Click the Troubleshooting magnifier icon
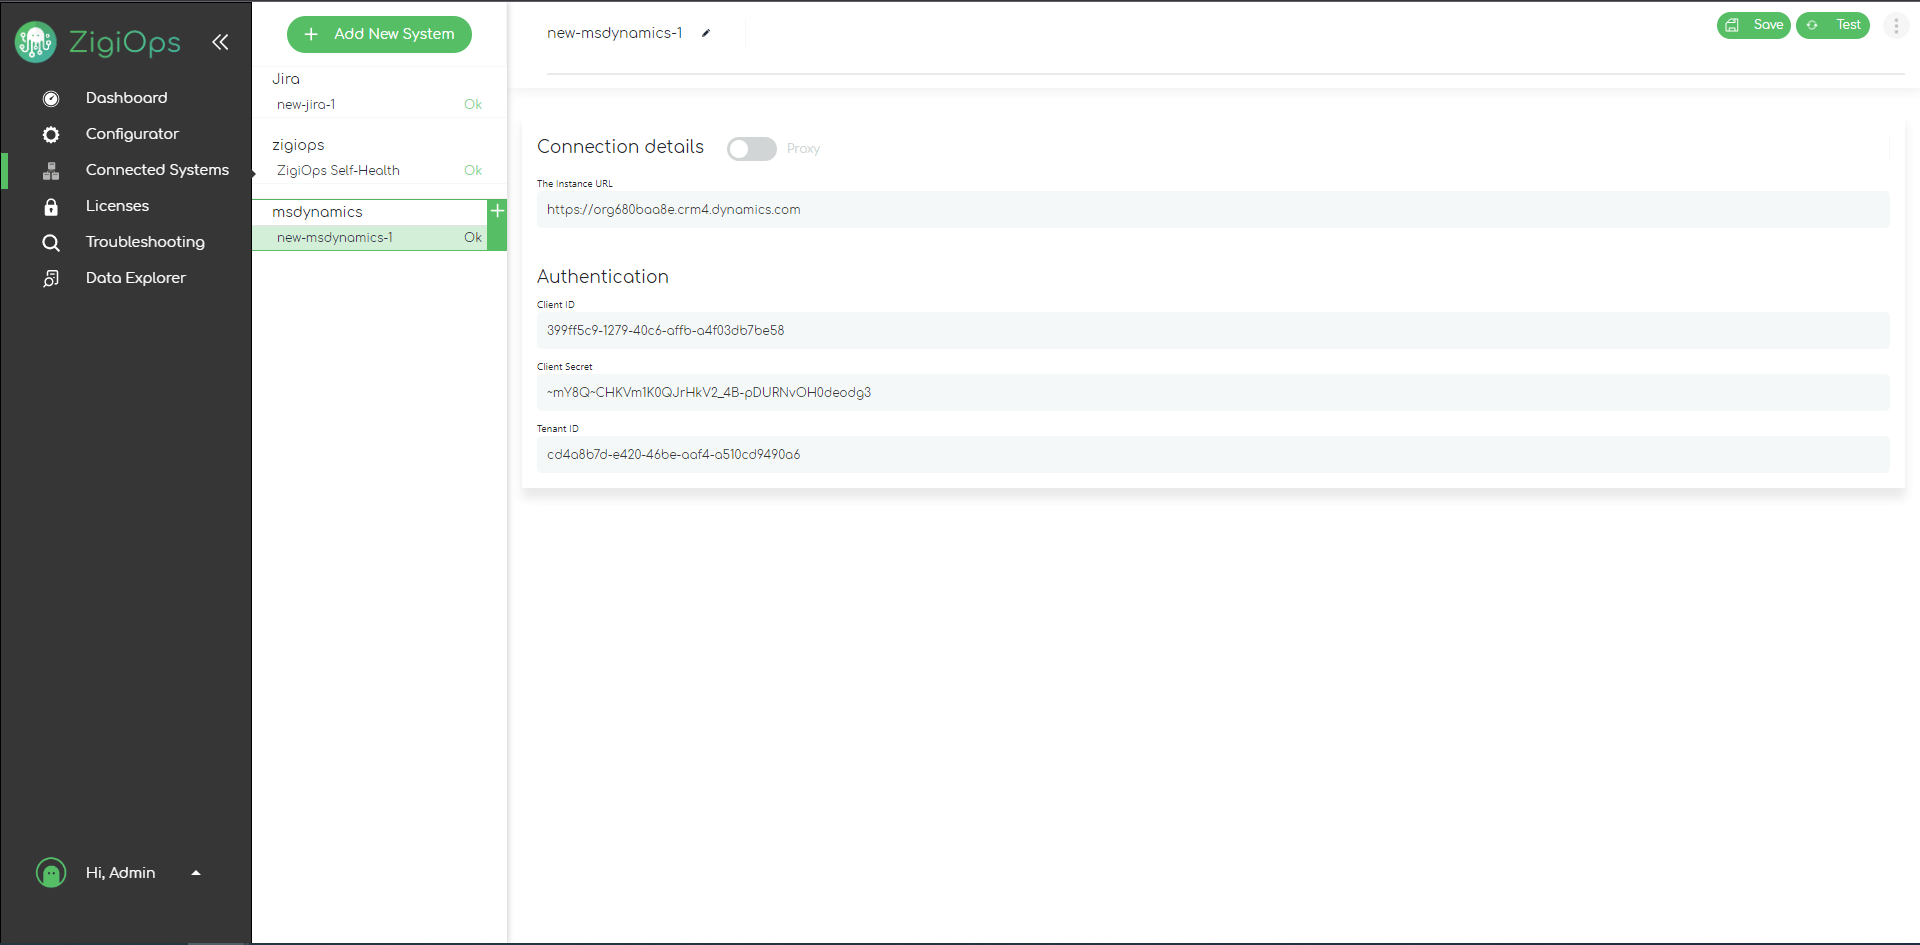 click(51, 242)
